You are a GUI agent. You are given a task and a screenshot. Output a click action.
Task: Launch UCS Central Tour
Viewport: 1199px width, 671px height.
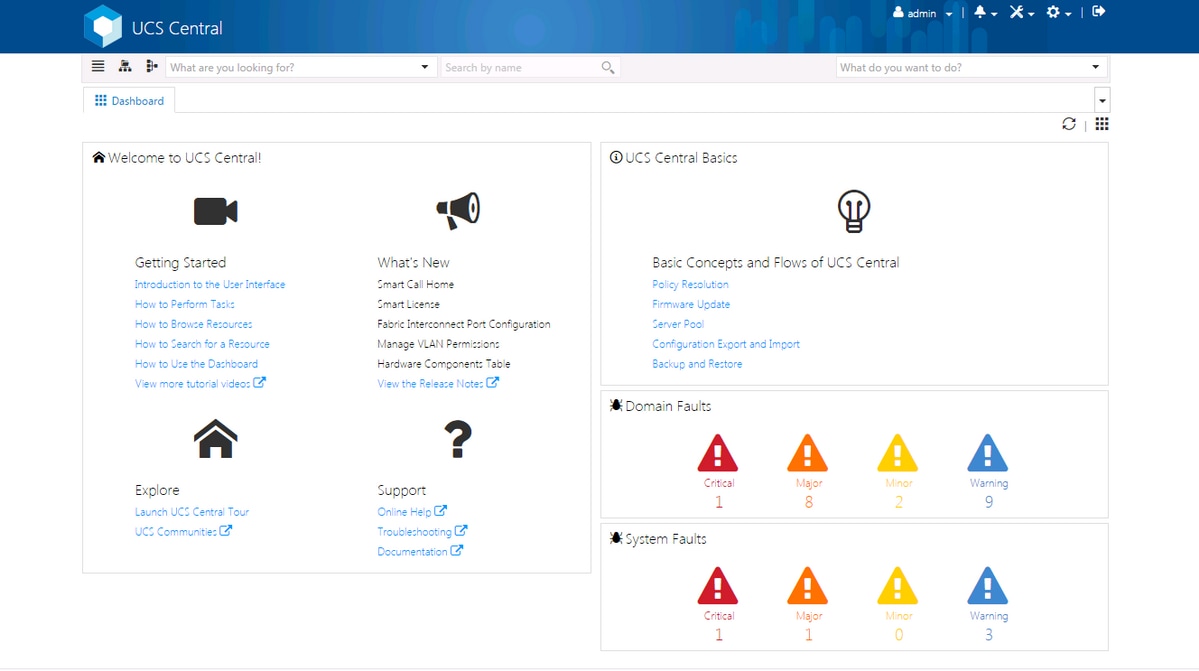click(x=192, y=512)
